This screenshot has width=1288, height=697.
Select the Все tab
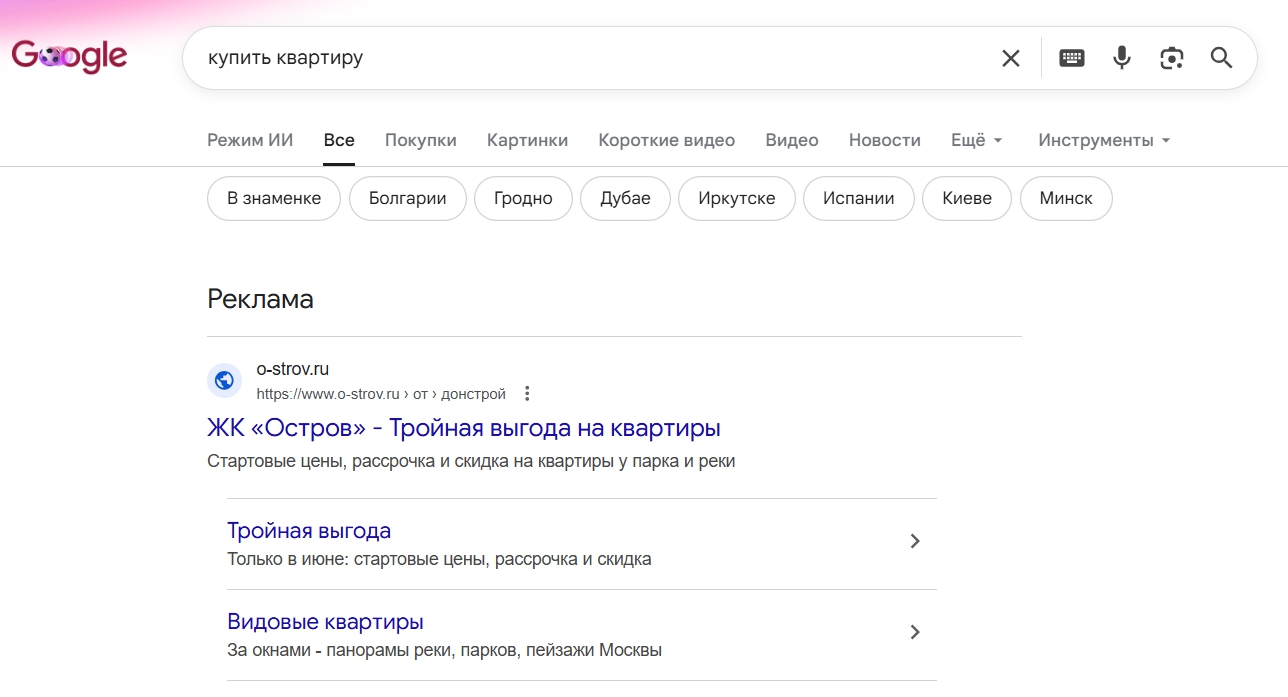(x=339, y=140)
